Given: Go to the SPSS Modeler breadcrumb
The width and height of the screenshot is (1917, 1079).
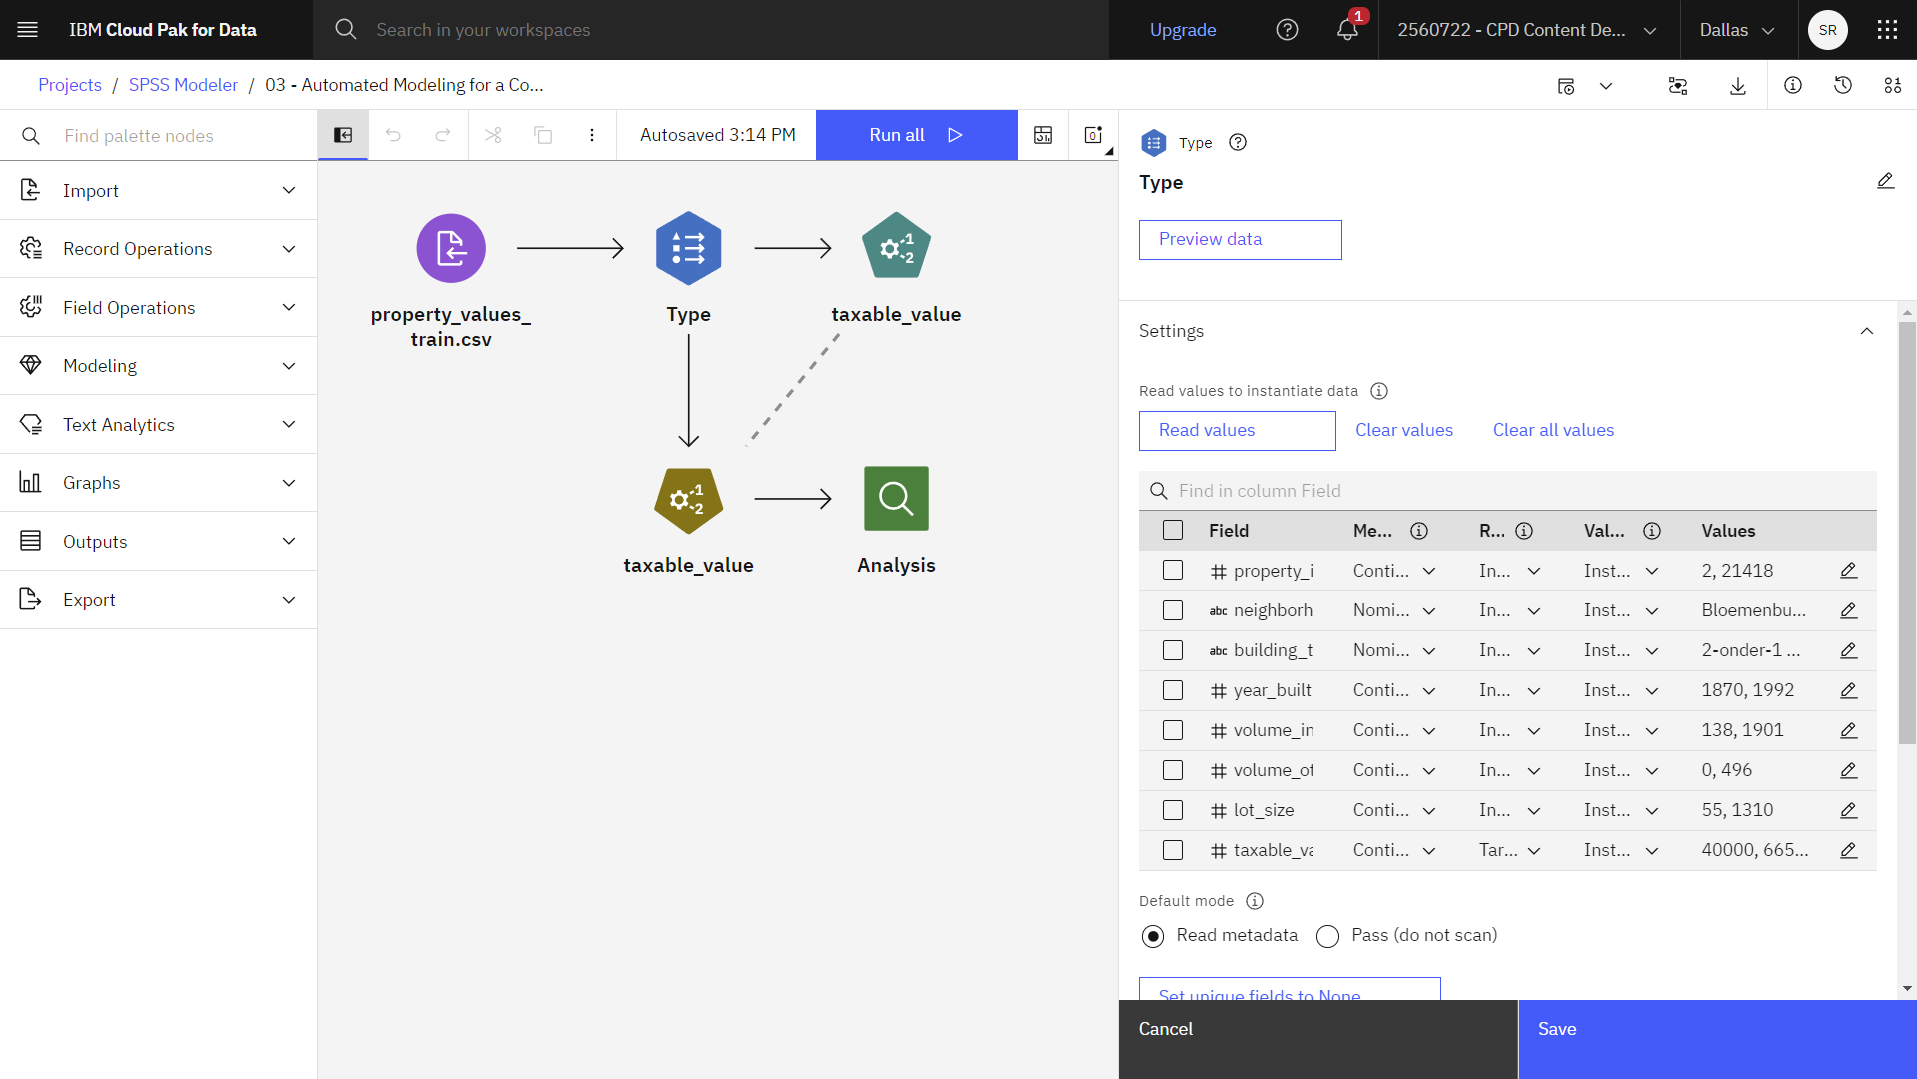Looking at the screenshot, I should [x=183, y=85].
